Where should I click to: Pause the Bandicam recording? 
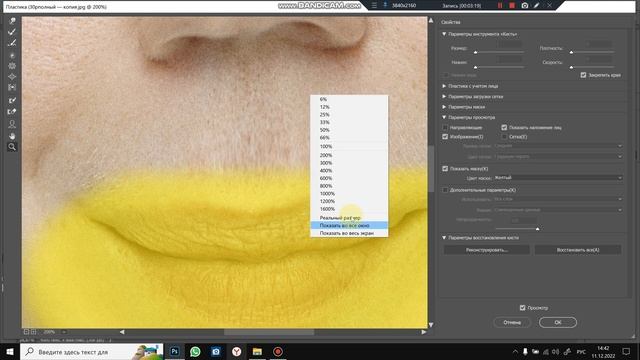(x=500, y=5)
